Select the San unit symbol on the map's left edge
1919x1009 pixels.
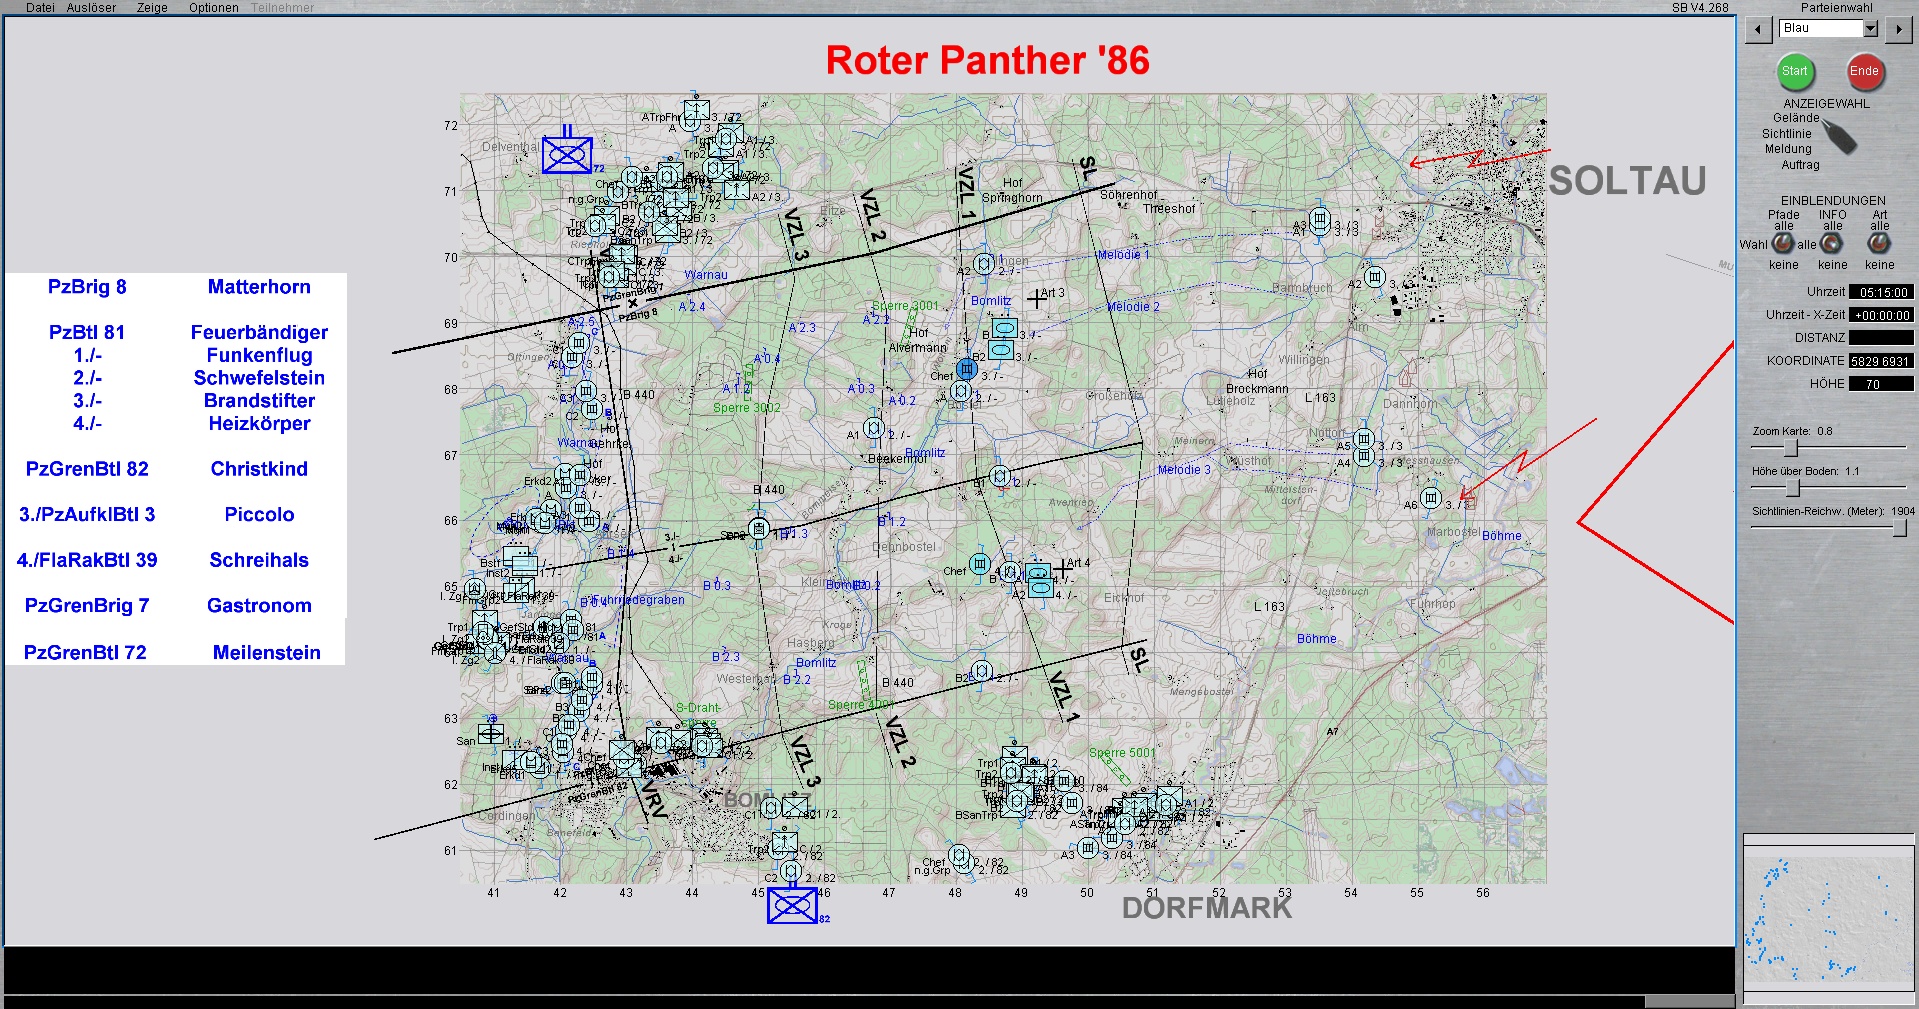click(491, 734)
